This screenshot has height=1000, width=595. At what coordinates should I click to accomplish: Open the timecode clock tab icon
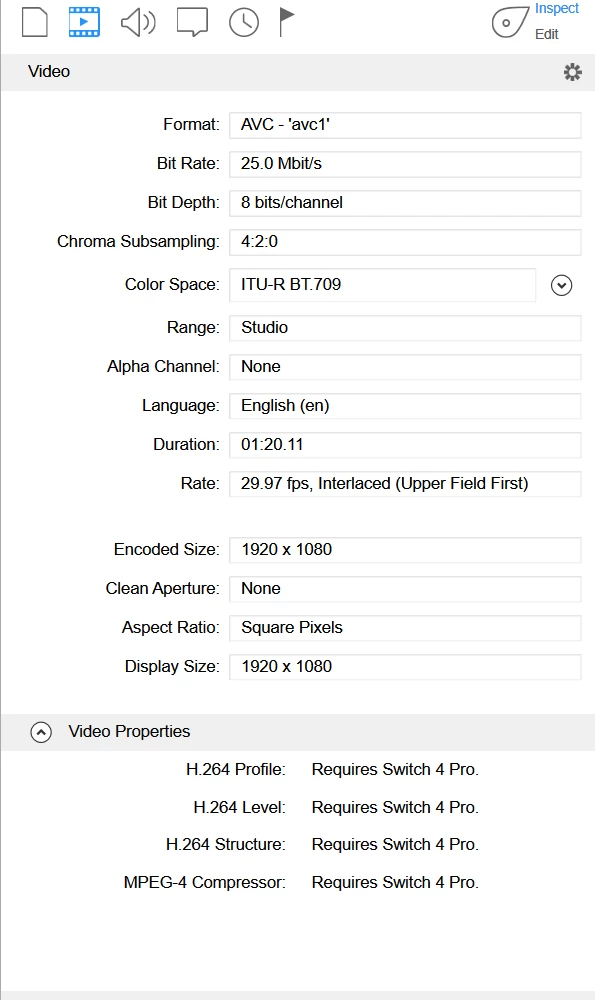[244, 22]
